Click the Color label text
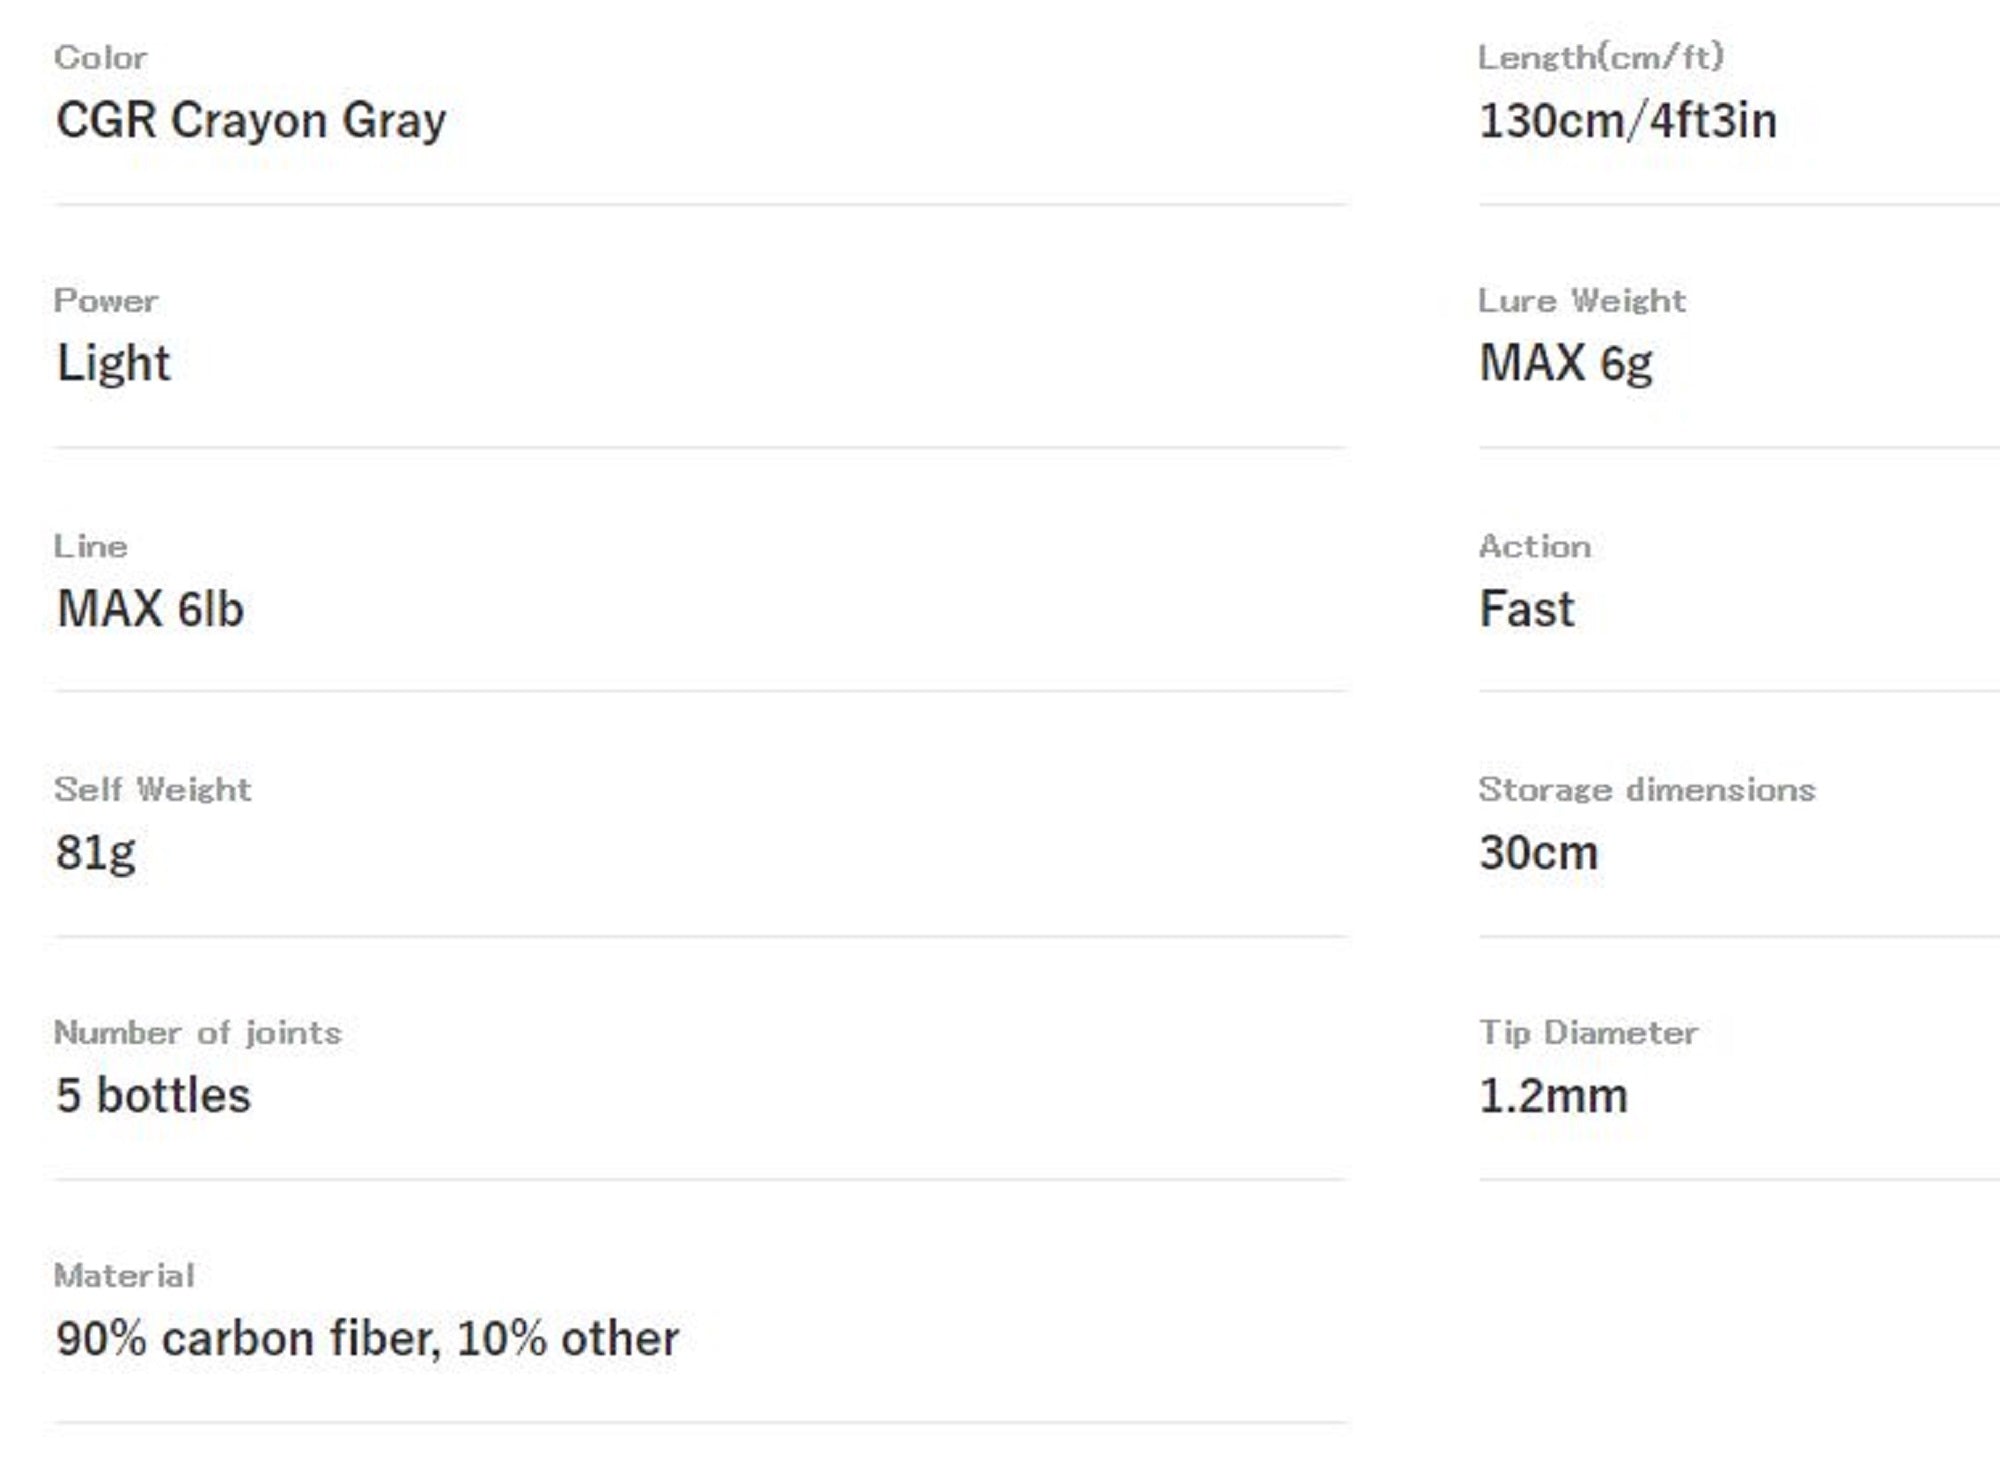This screenshot has width=2000, height=1461. point(101,57)
